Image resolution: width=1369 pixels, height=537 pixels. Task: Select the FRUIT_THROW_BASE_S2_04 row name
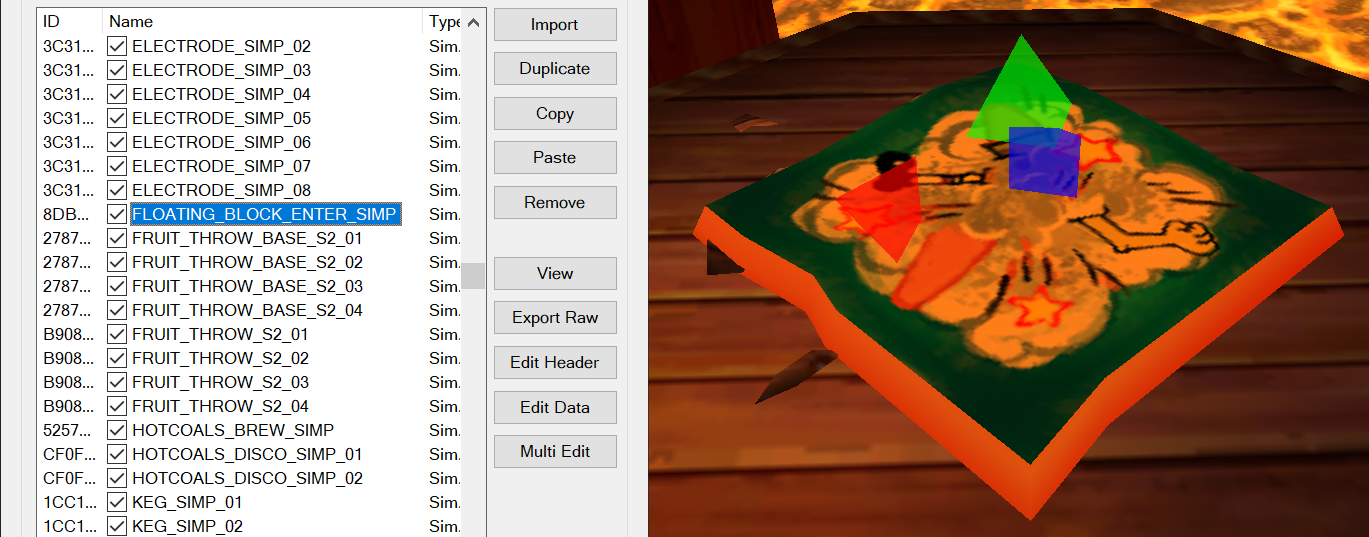(x=247, y=310)
